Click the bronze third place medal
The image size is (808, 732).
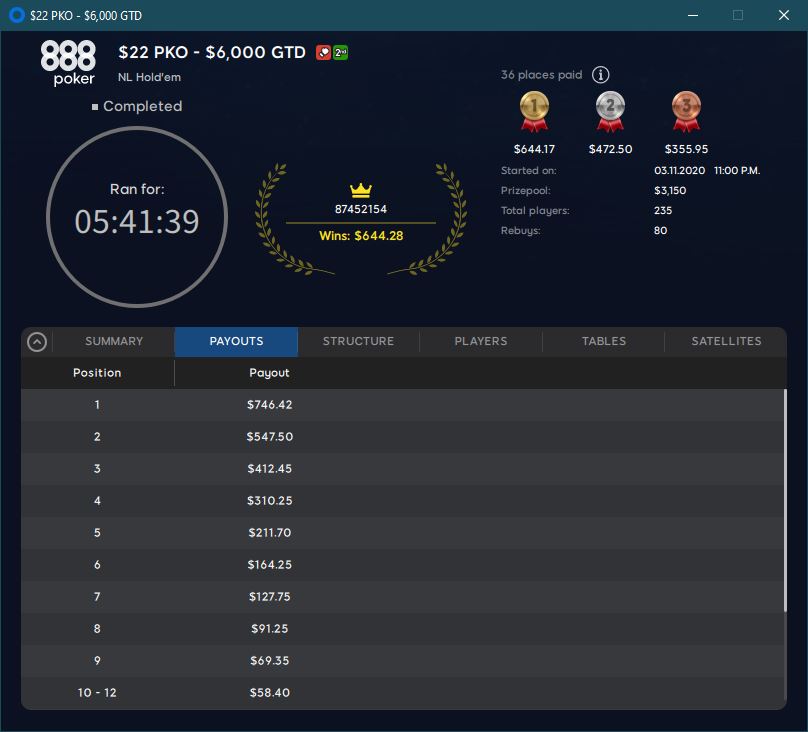click(686, 111)
